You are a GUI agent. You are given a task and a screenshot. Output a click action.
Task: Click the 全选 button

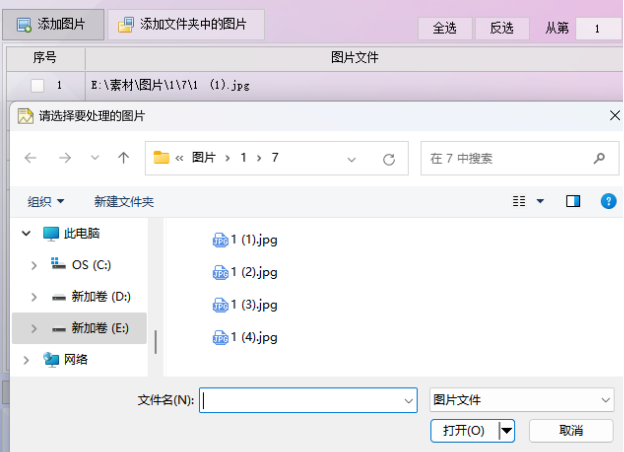445,28
